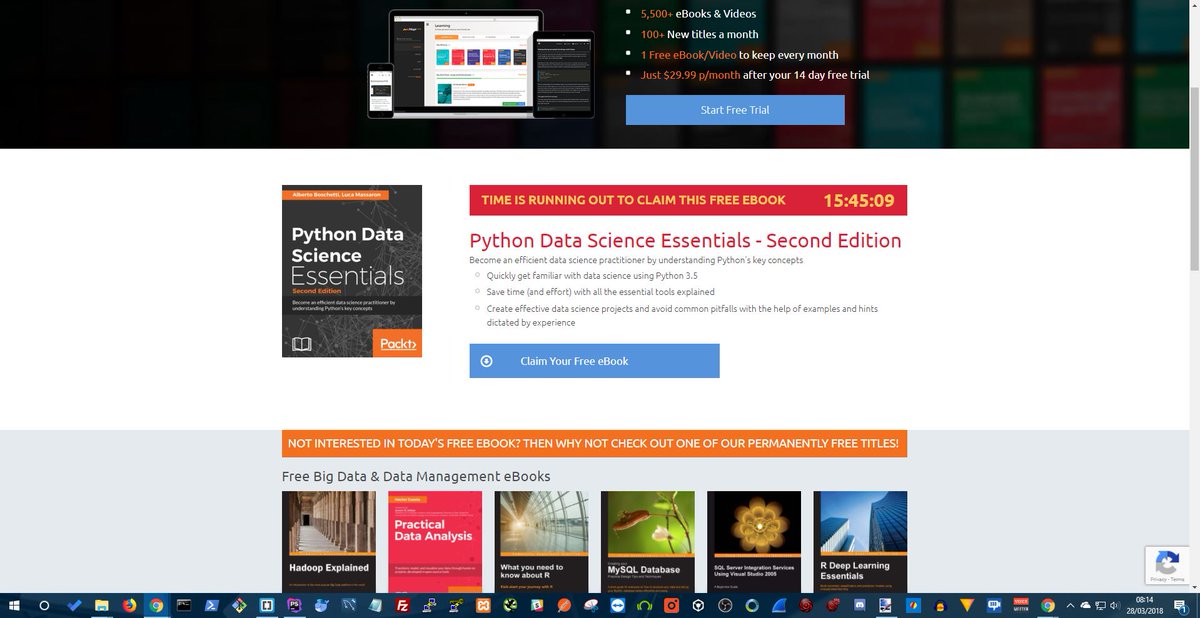
Task: Click the download arrow icon on Claim button
Action: pyautogui.click(x=486, y=361)
